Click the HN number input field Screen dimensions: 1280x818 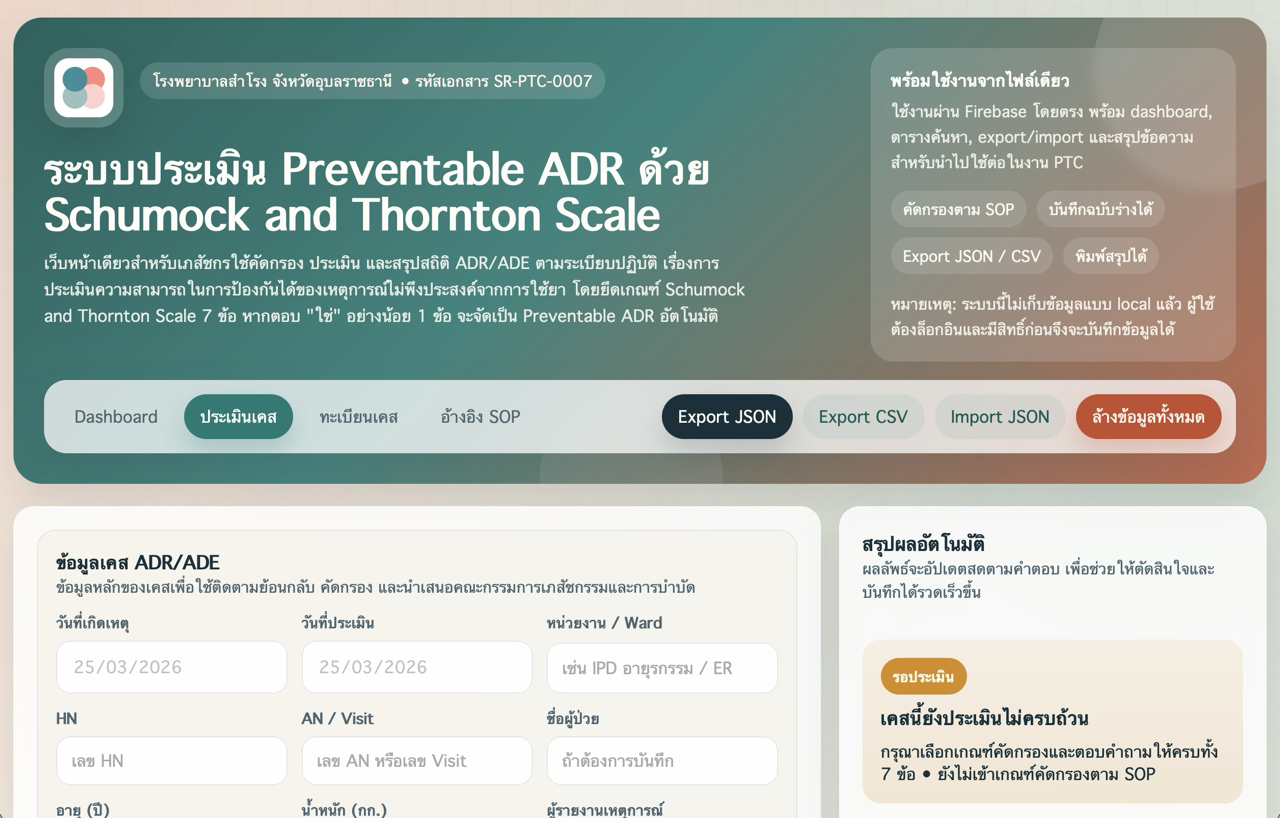point(171,761)
